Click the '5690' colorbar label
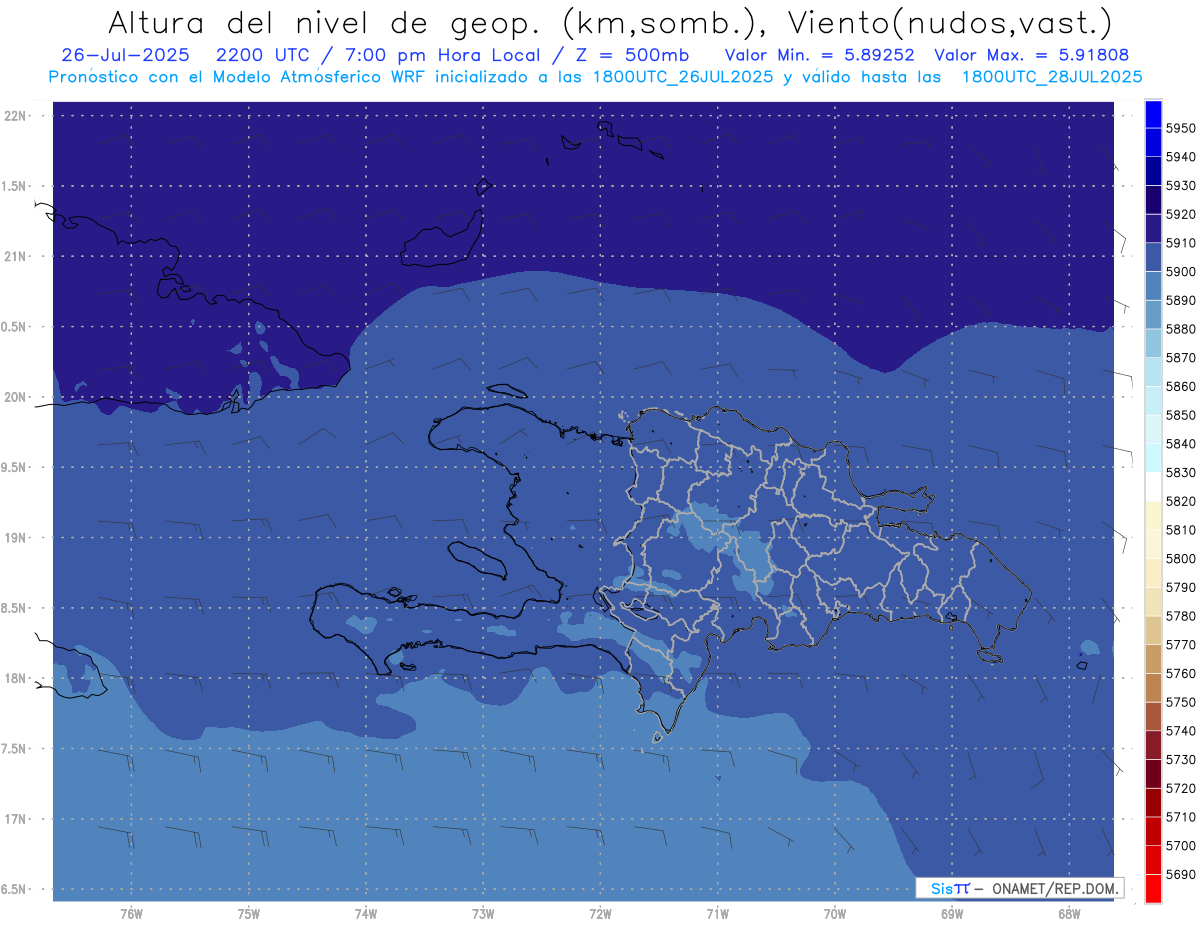The width and height of the screenshot is (1200, 927). (1181, 874)
